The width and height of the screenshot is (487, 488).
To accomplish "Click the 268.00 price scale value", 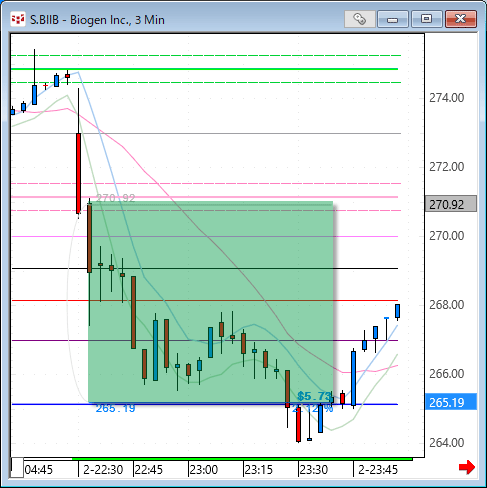I will pos(446,305).
